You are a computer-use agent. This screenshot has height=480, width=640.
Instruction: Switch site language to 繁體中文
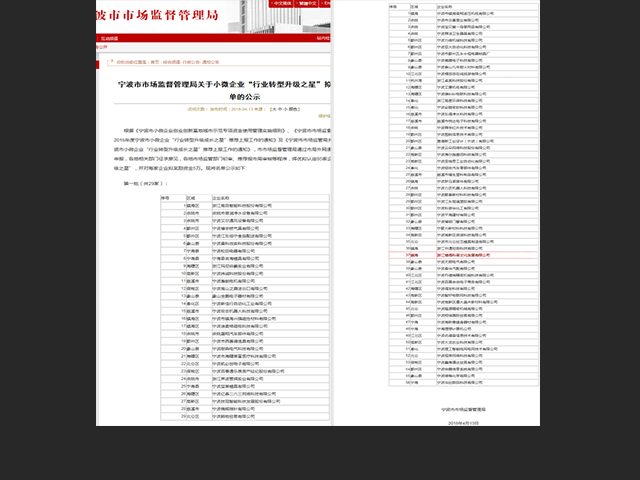[306, 4]
